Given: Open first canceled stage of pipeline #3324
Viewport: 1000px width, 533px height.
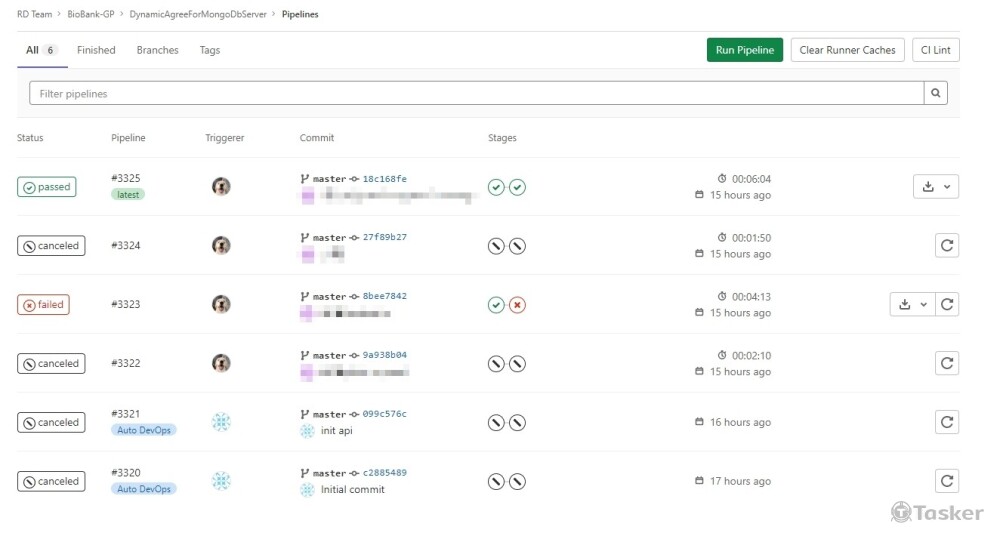Looking at the screenshot, I should coord(496,246).
